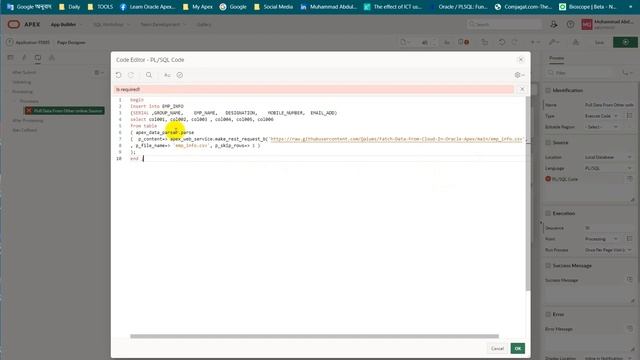Click the Oracle APEX logo

point(24,24)
